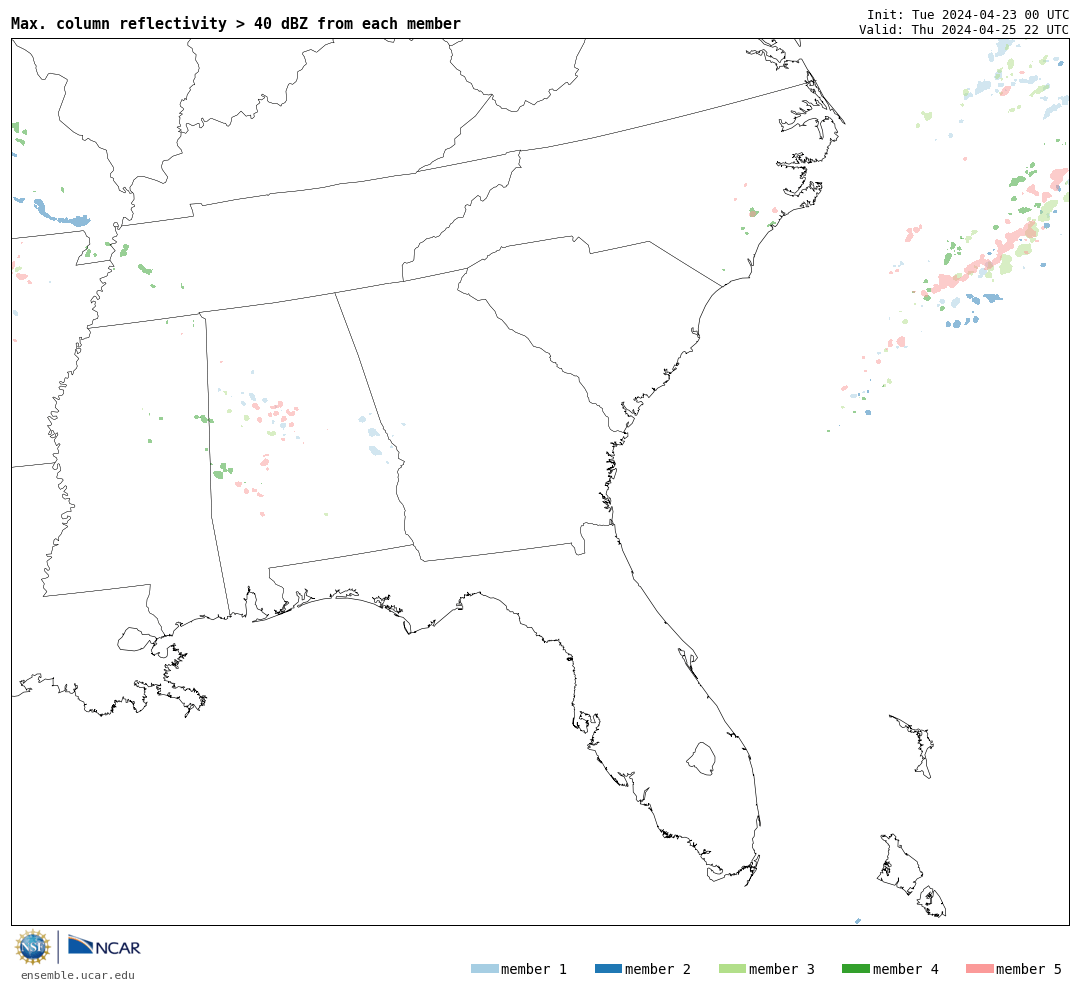Click the member 2 dark blue swatch
Image resolution: width=1080 pixels, height=988 pixels.
608,968
